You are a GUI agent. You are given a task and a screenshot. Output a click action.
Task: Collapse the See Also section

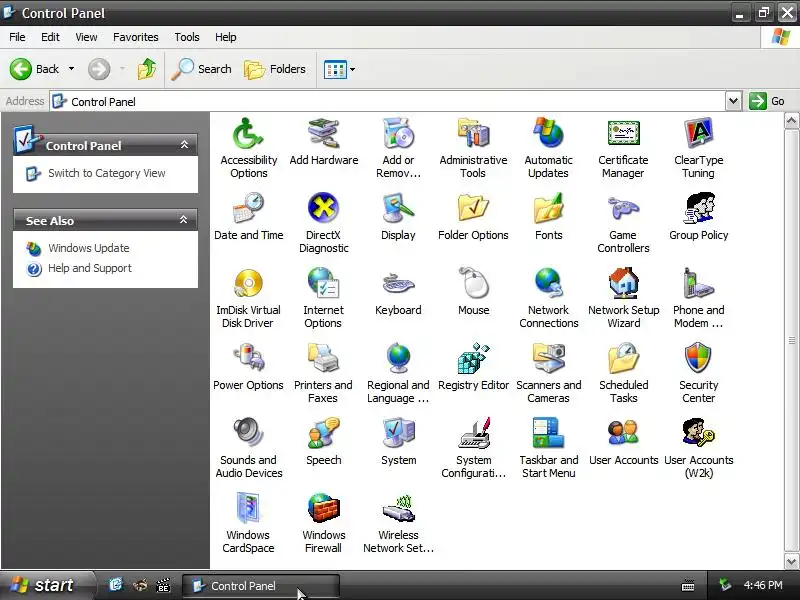point(184,220)
